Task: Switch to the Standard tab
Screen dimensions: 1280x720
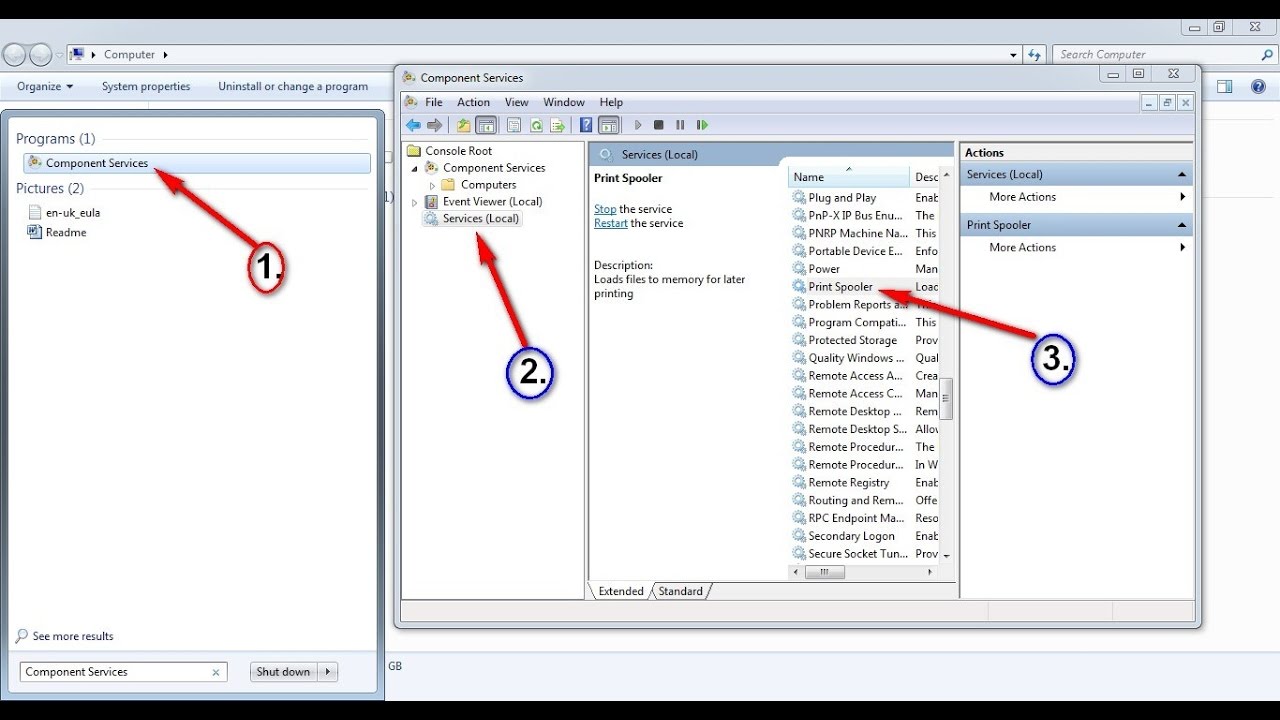Action: click(681, 591)
